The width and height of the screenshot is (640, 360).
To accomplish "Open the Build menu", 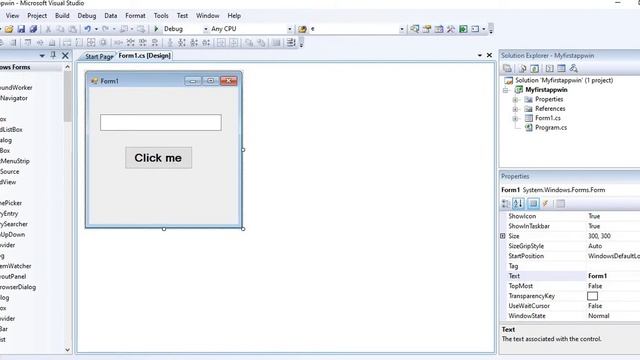I will tap(62, 16).
